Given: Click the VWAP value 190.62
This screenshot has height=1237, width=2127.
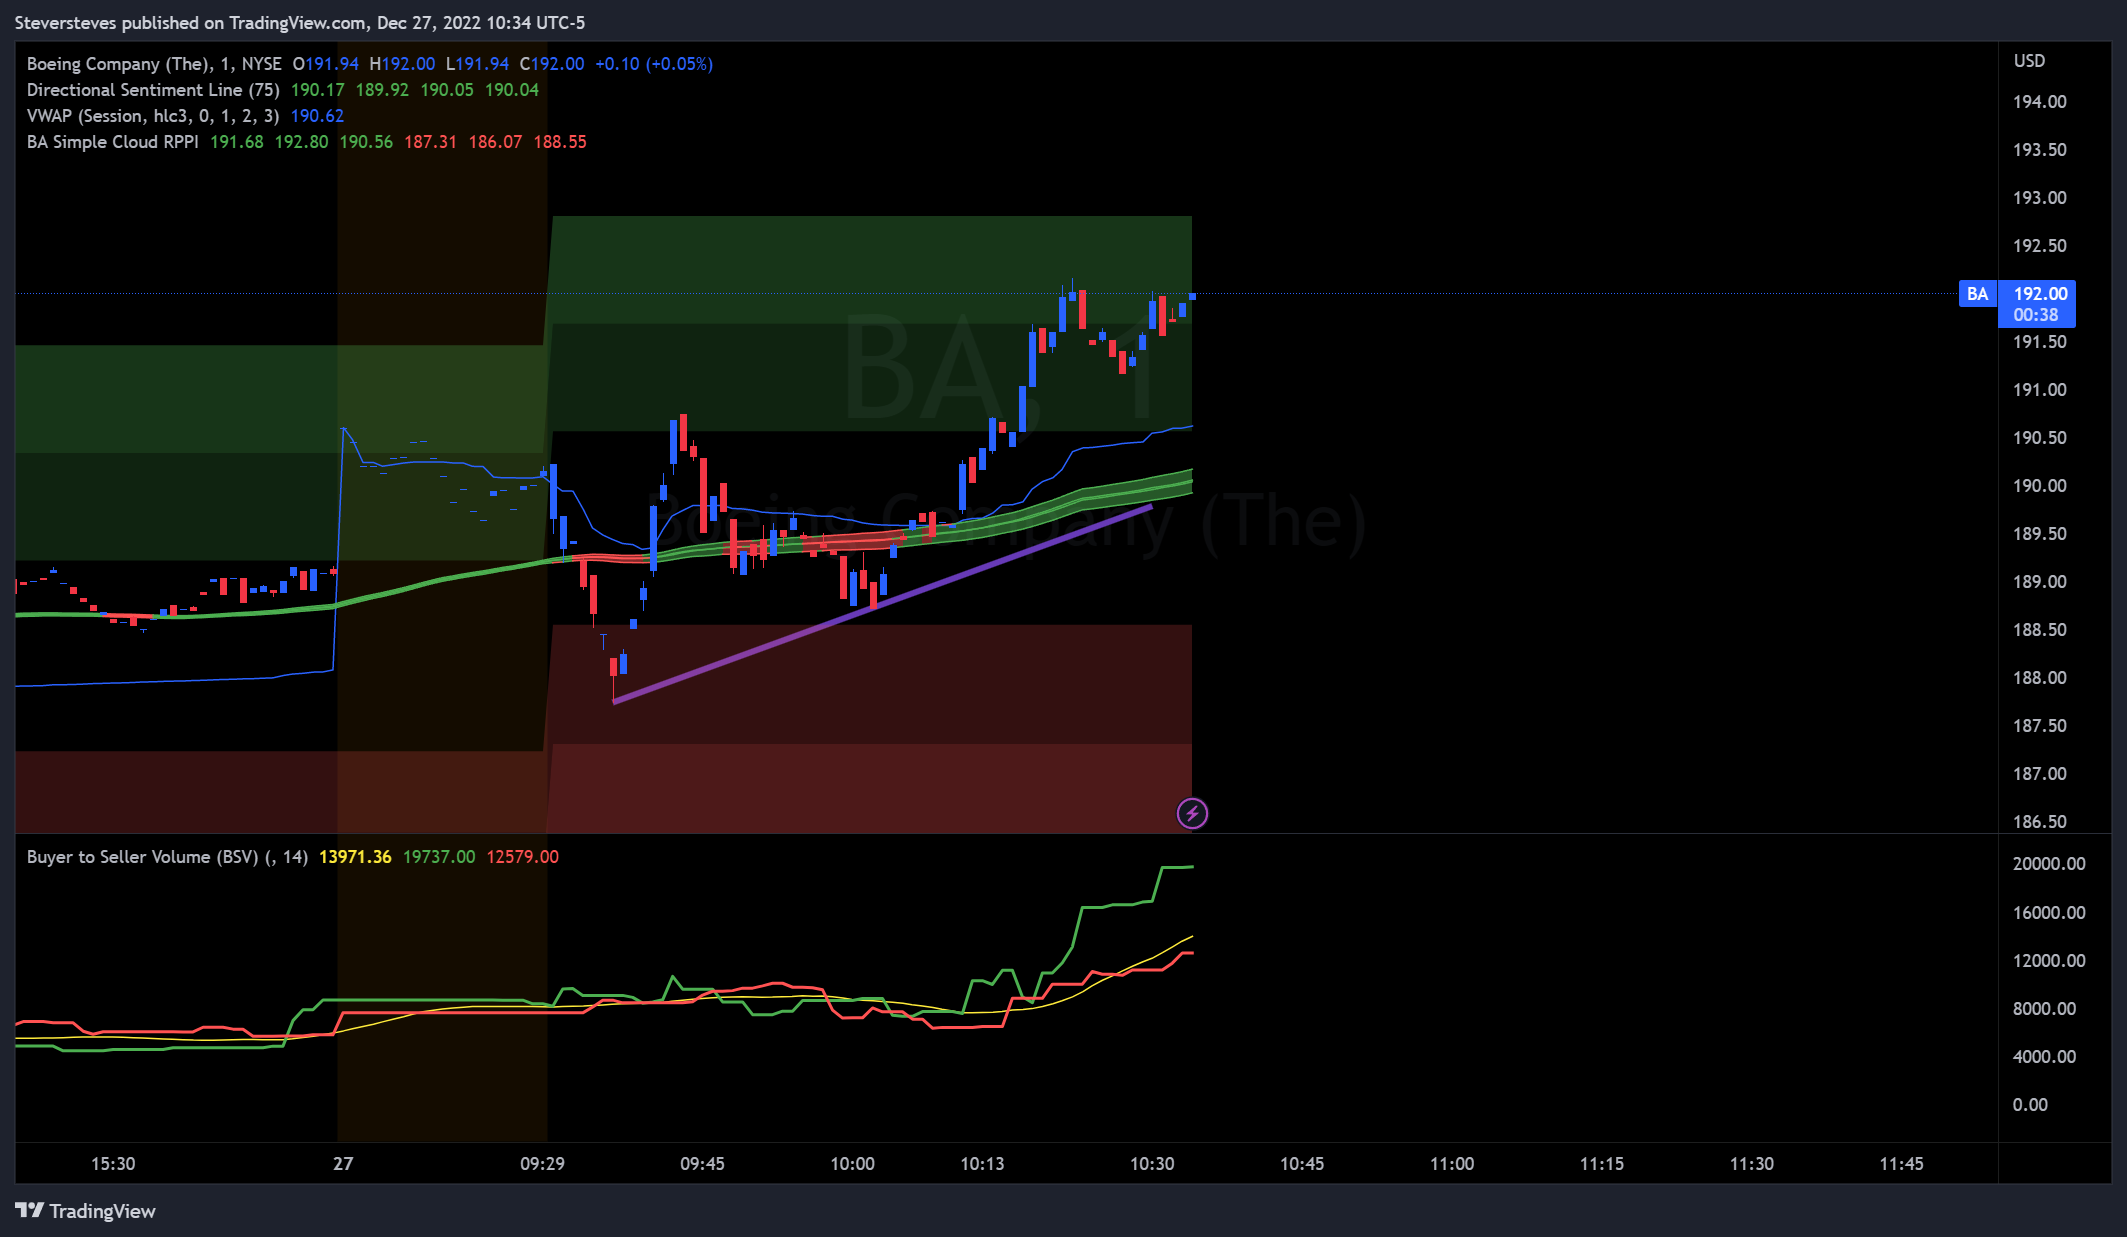Looking at the screenshot, I should tap(317, 116).
